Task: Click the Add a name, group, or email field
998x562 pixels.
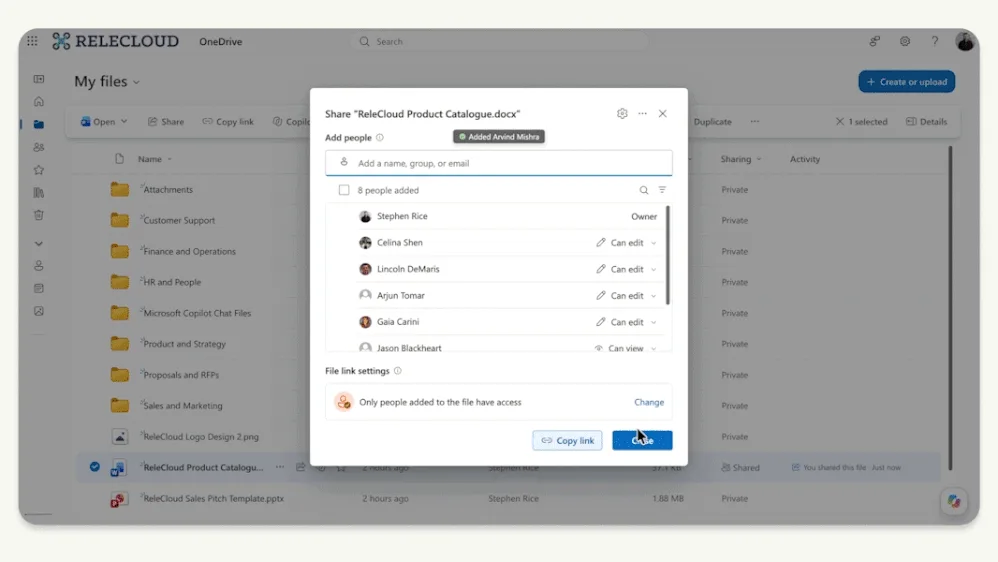Action: [x=498, y=163]
